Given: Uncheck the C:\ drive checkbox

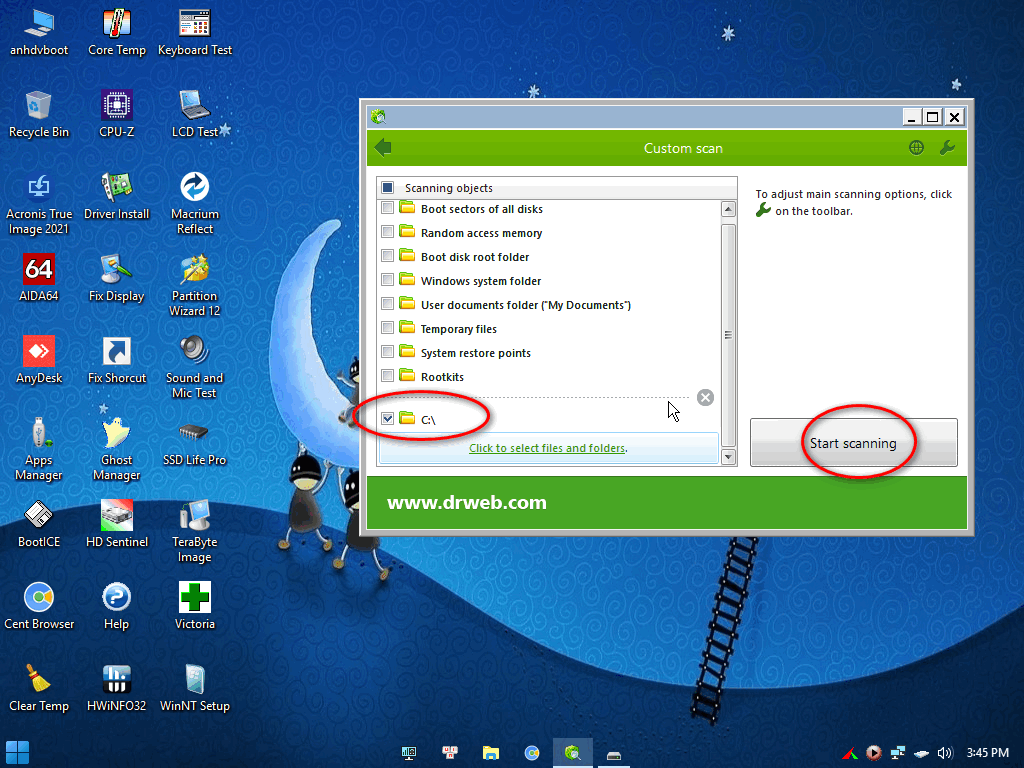Looking at the screenshot, I should click(387, 419).
